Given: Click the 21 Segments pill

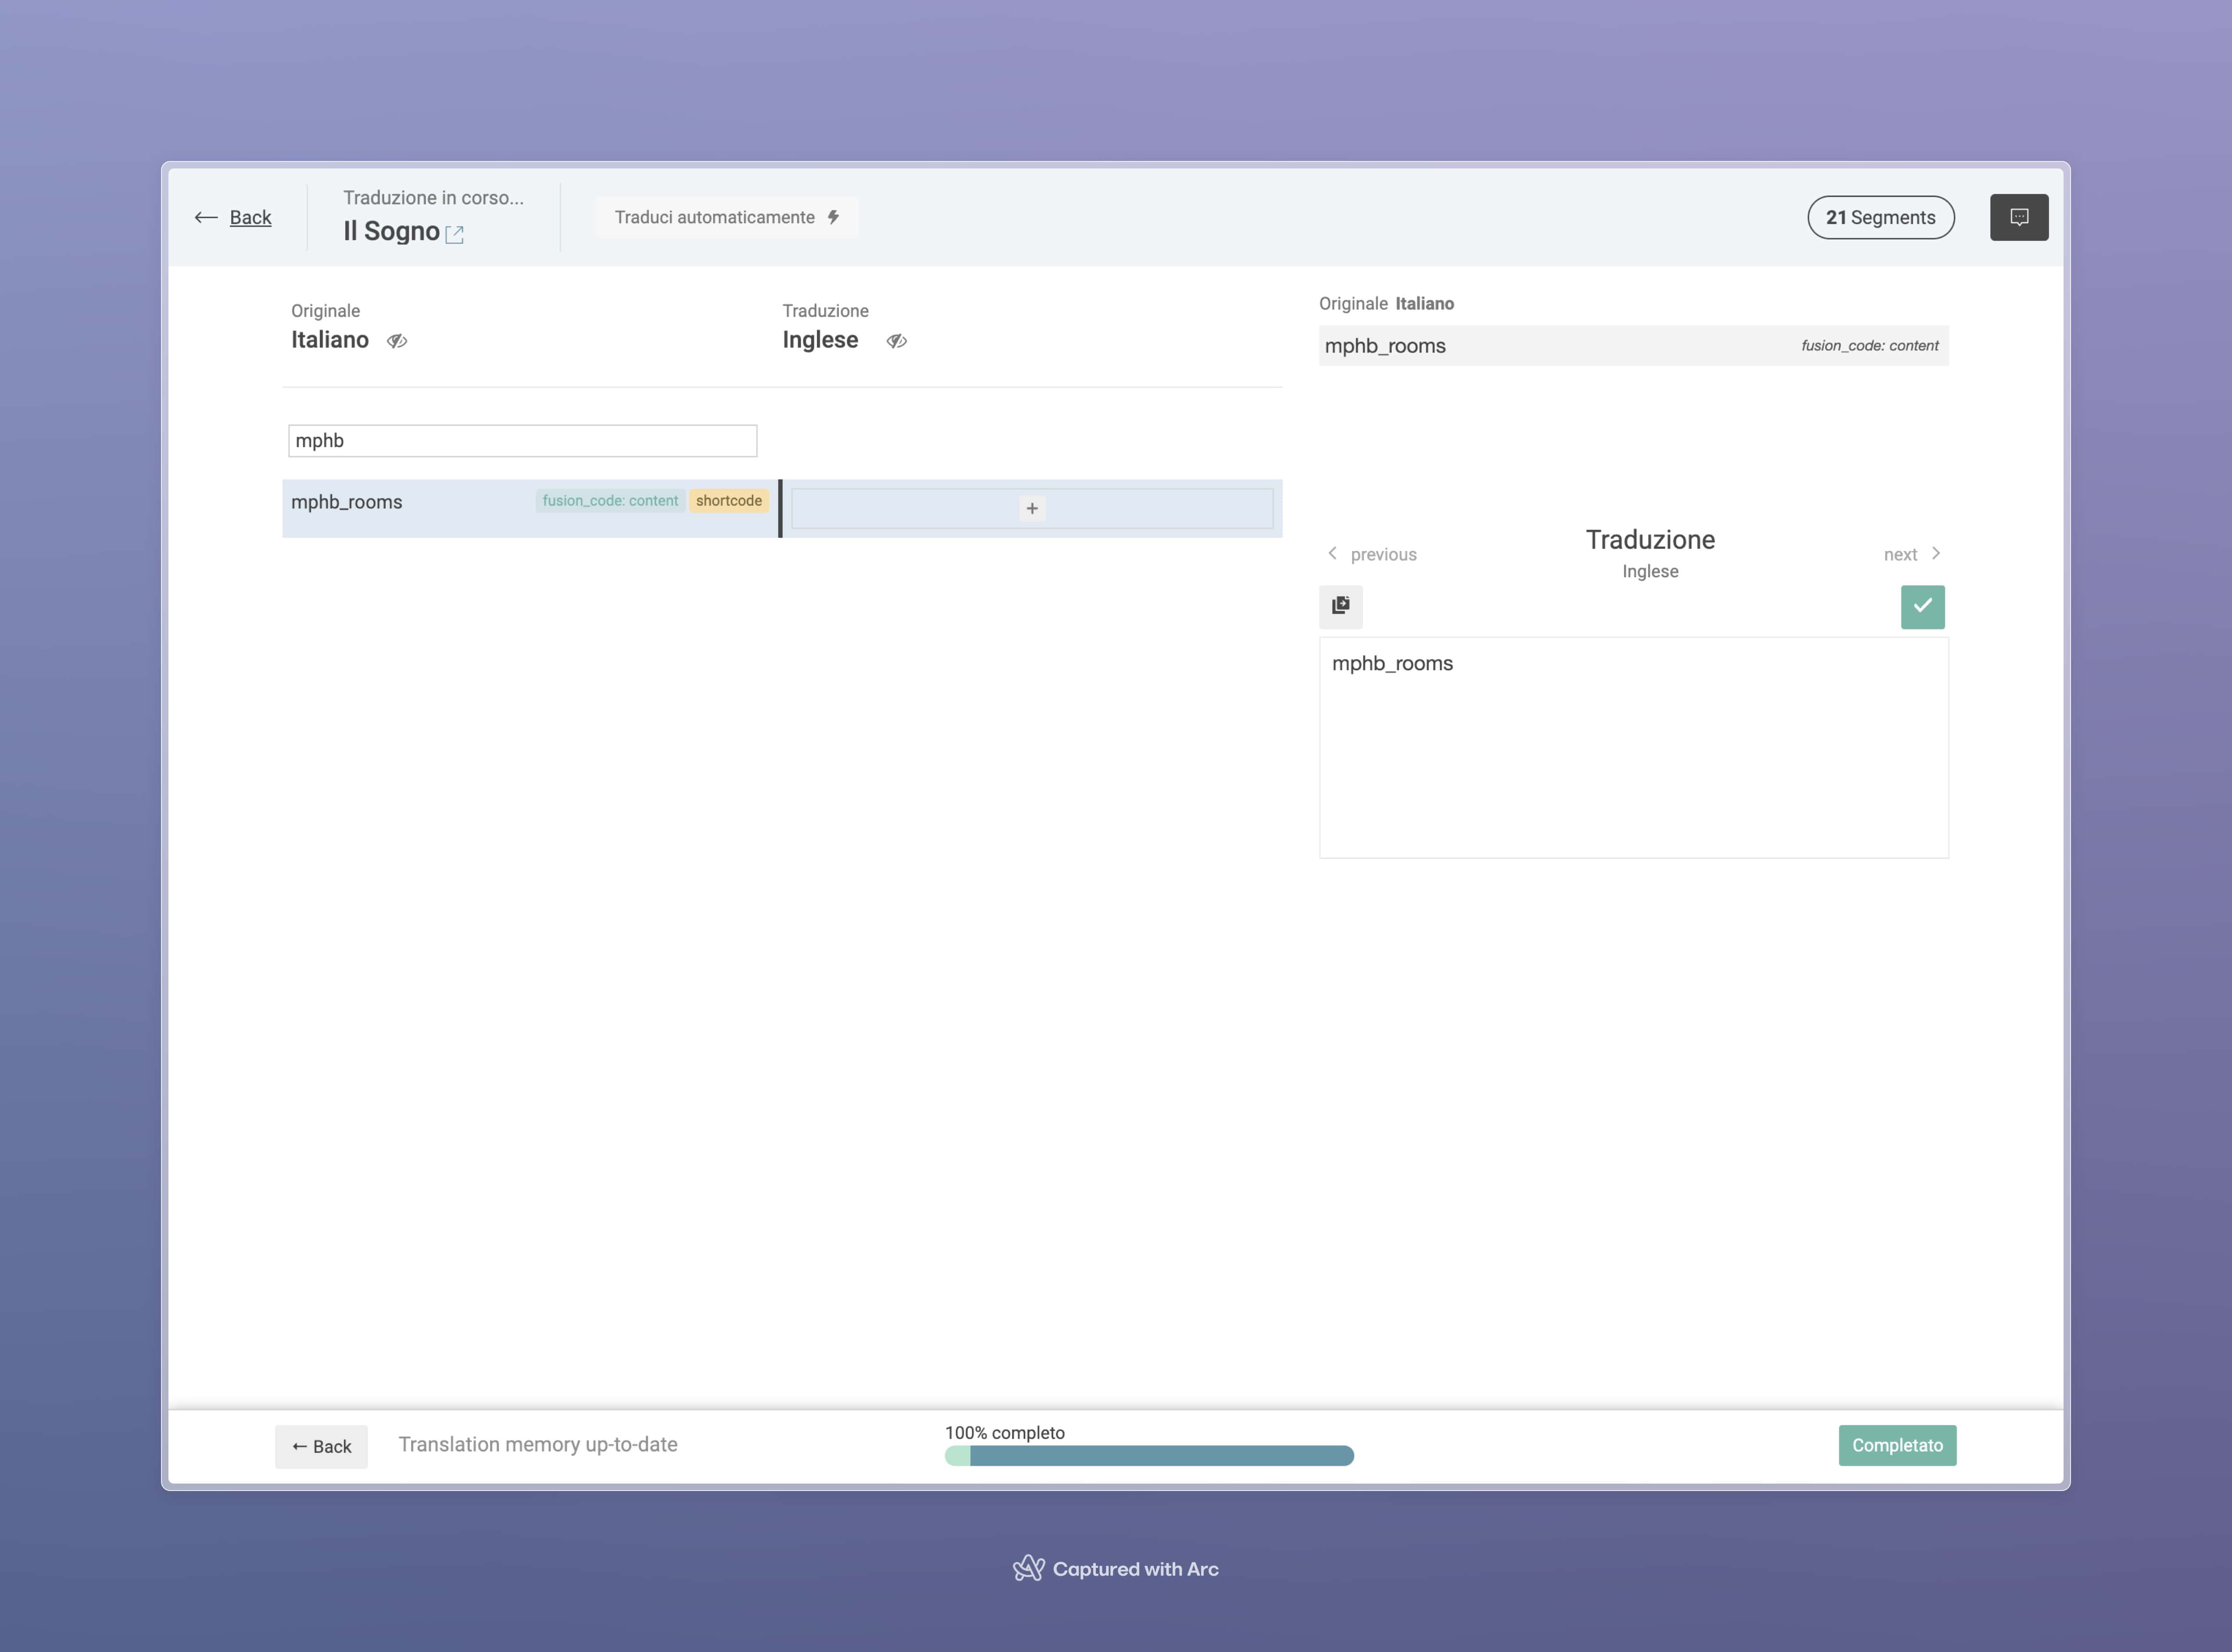Looking at the screenshot, I should [1880, 217].
